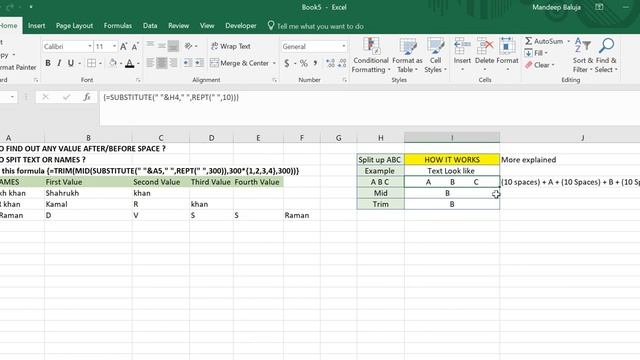Open the Font Color dropdown arrow
Image resolution: width=640 pixels, height=360 pixels.
click(x=138, y=63)
